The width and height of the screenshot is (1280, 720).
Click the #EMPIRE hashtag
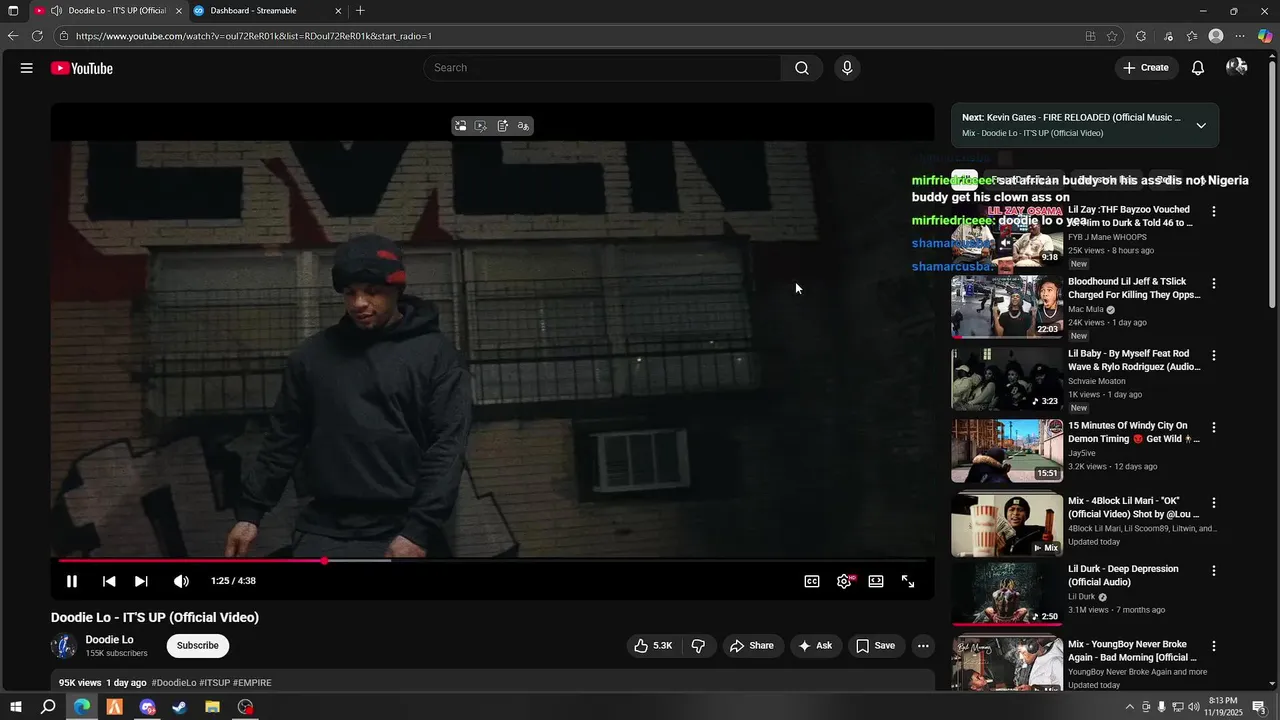pos(252,683)
